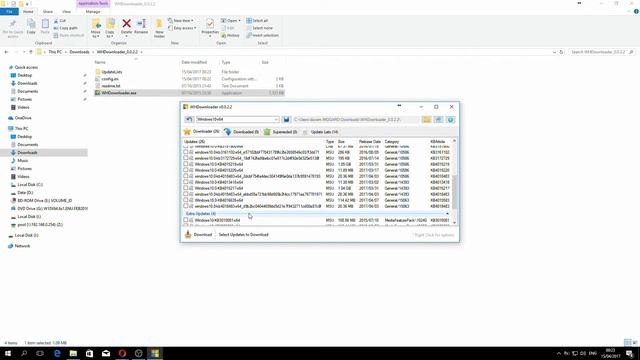
Task: Open the Store taskbar icon
Action: tap(89, 353)
